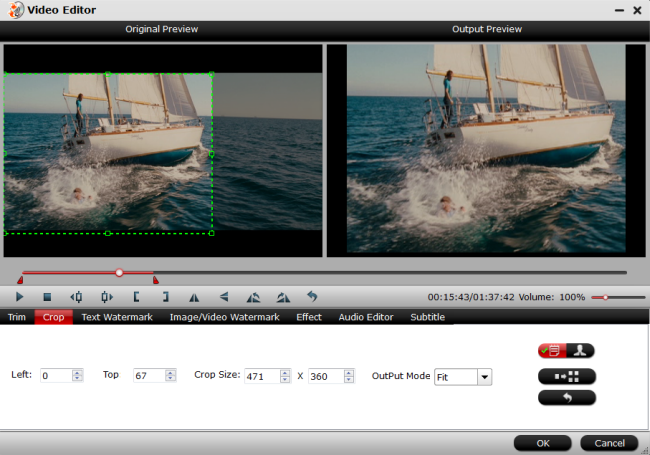650x455 pixels.
Task: Minimize the Video Editor window
Action: [619, 10]
